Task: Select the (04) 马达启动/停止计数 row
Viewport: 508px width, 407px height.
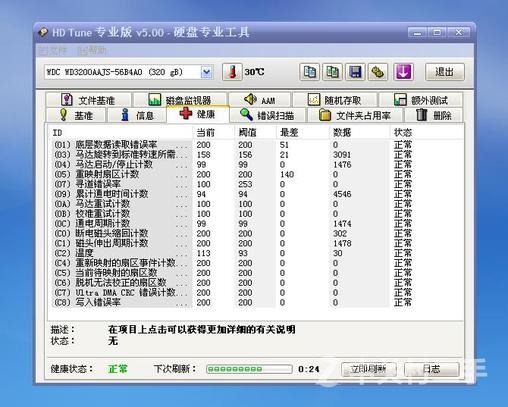Action: point(256,165)
